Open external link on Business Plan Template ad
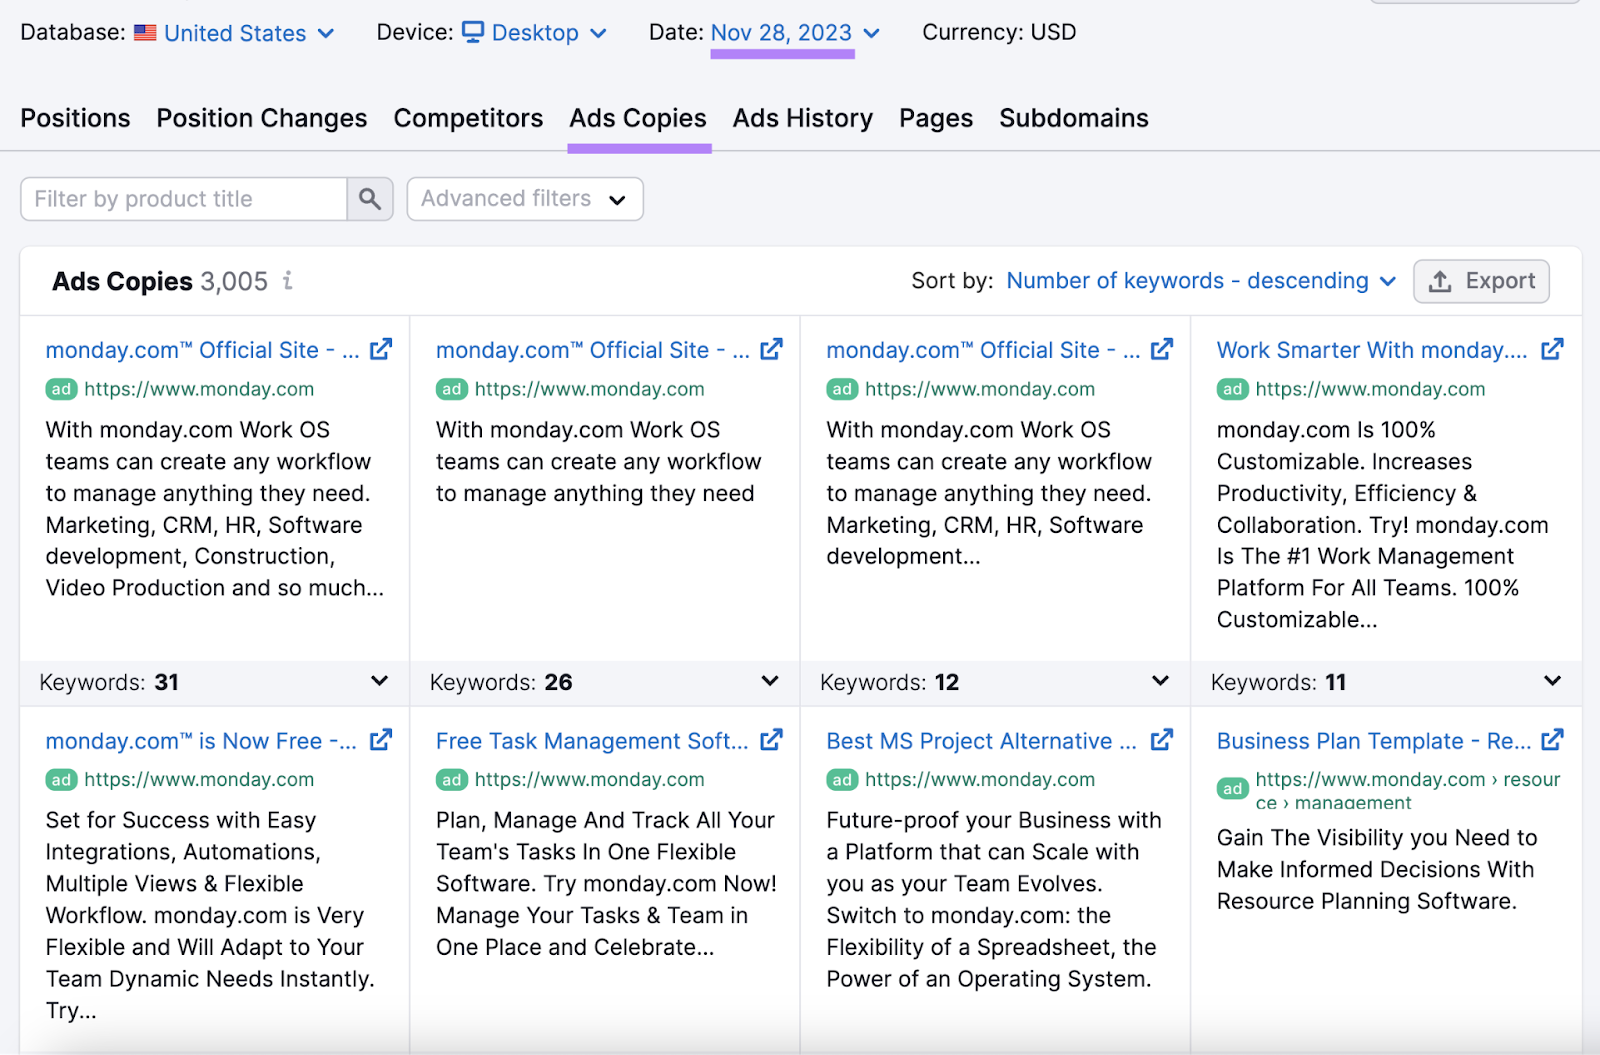Viewport: 1600px width, 1055px height. (x=1552, y=740)
